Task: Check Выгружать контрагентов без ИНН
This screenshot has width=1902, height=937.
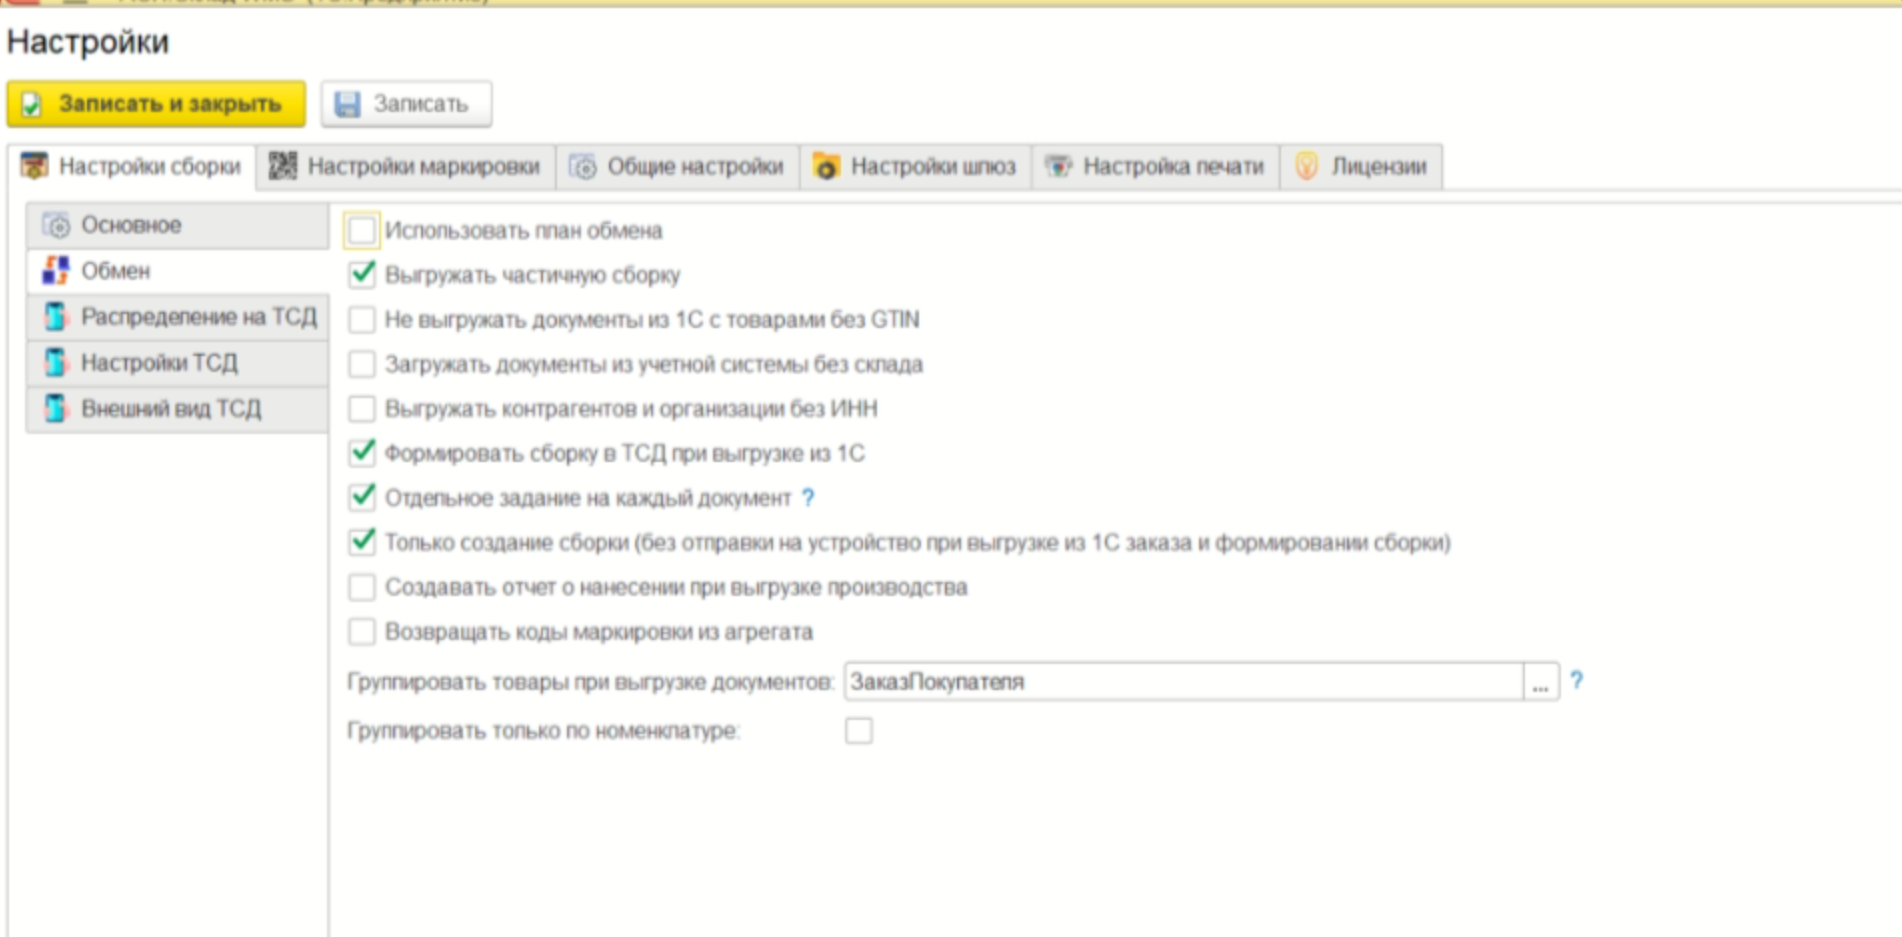Action: 362,409
